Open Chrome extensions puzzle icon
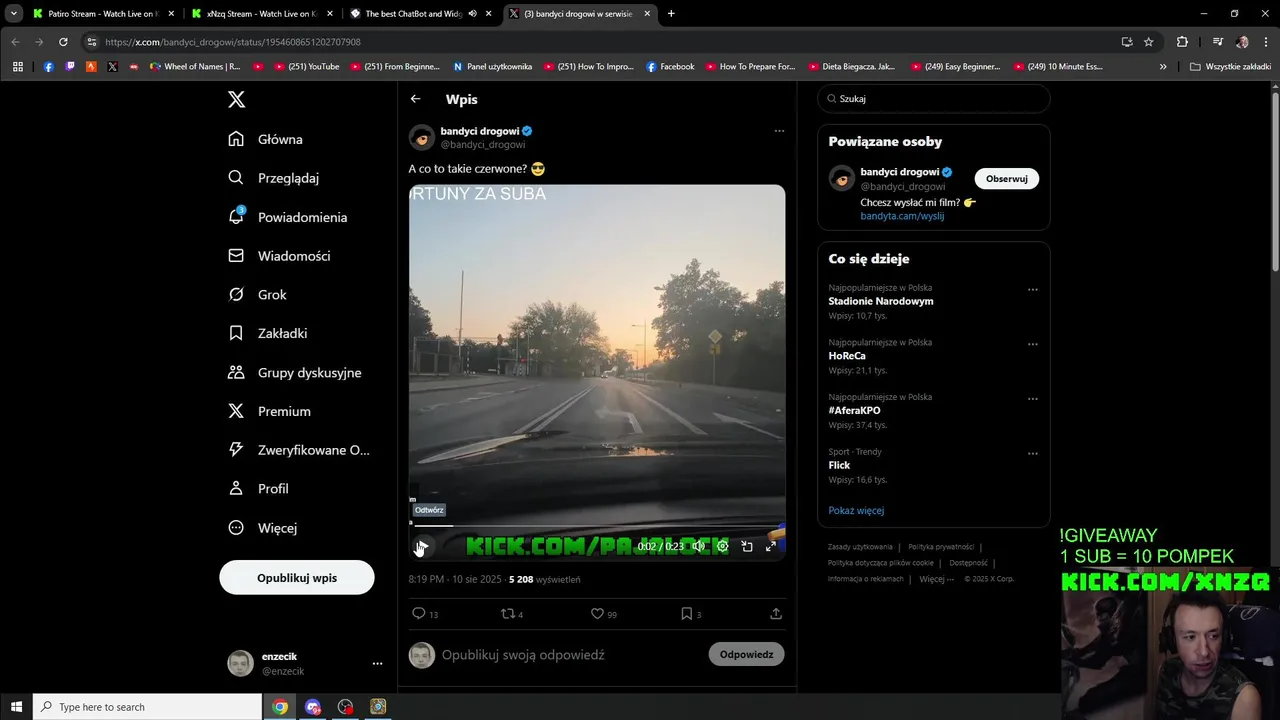 (x=1182, y=42)
